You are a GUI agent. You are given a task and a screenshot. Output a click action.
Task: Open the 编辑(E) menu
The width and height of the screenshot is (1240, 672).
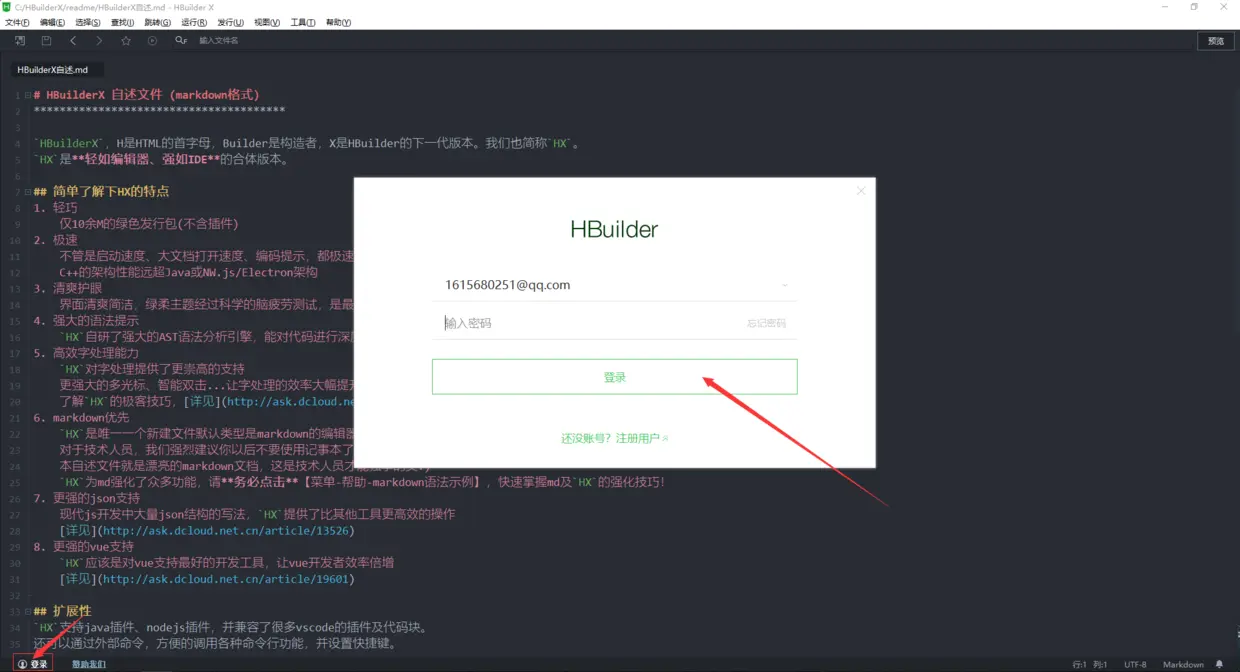tap(52, 22)
